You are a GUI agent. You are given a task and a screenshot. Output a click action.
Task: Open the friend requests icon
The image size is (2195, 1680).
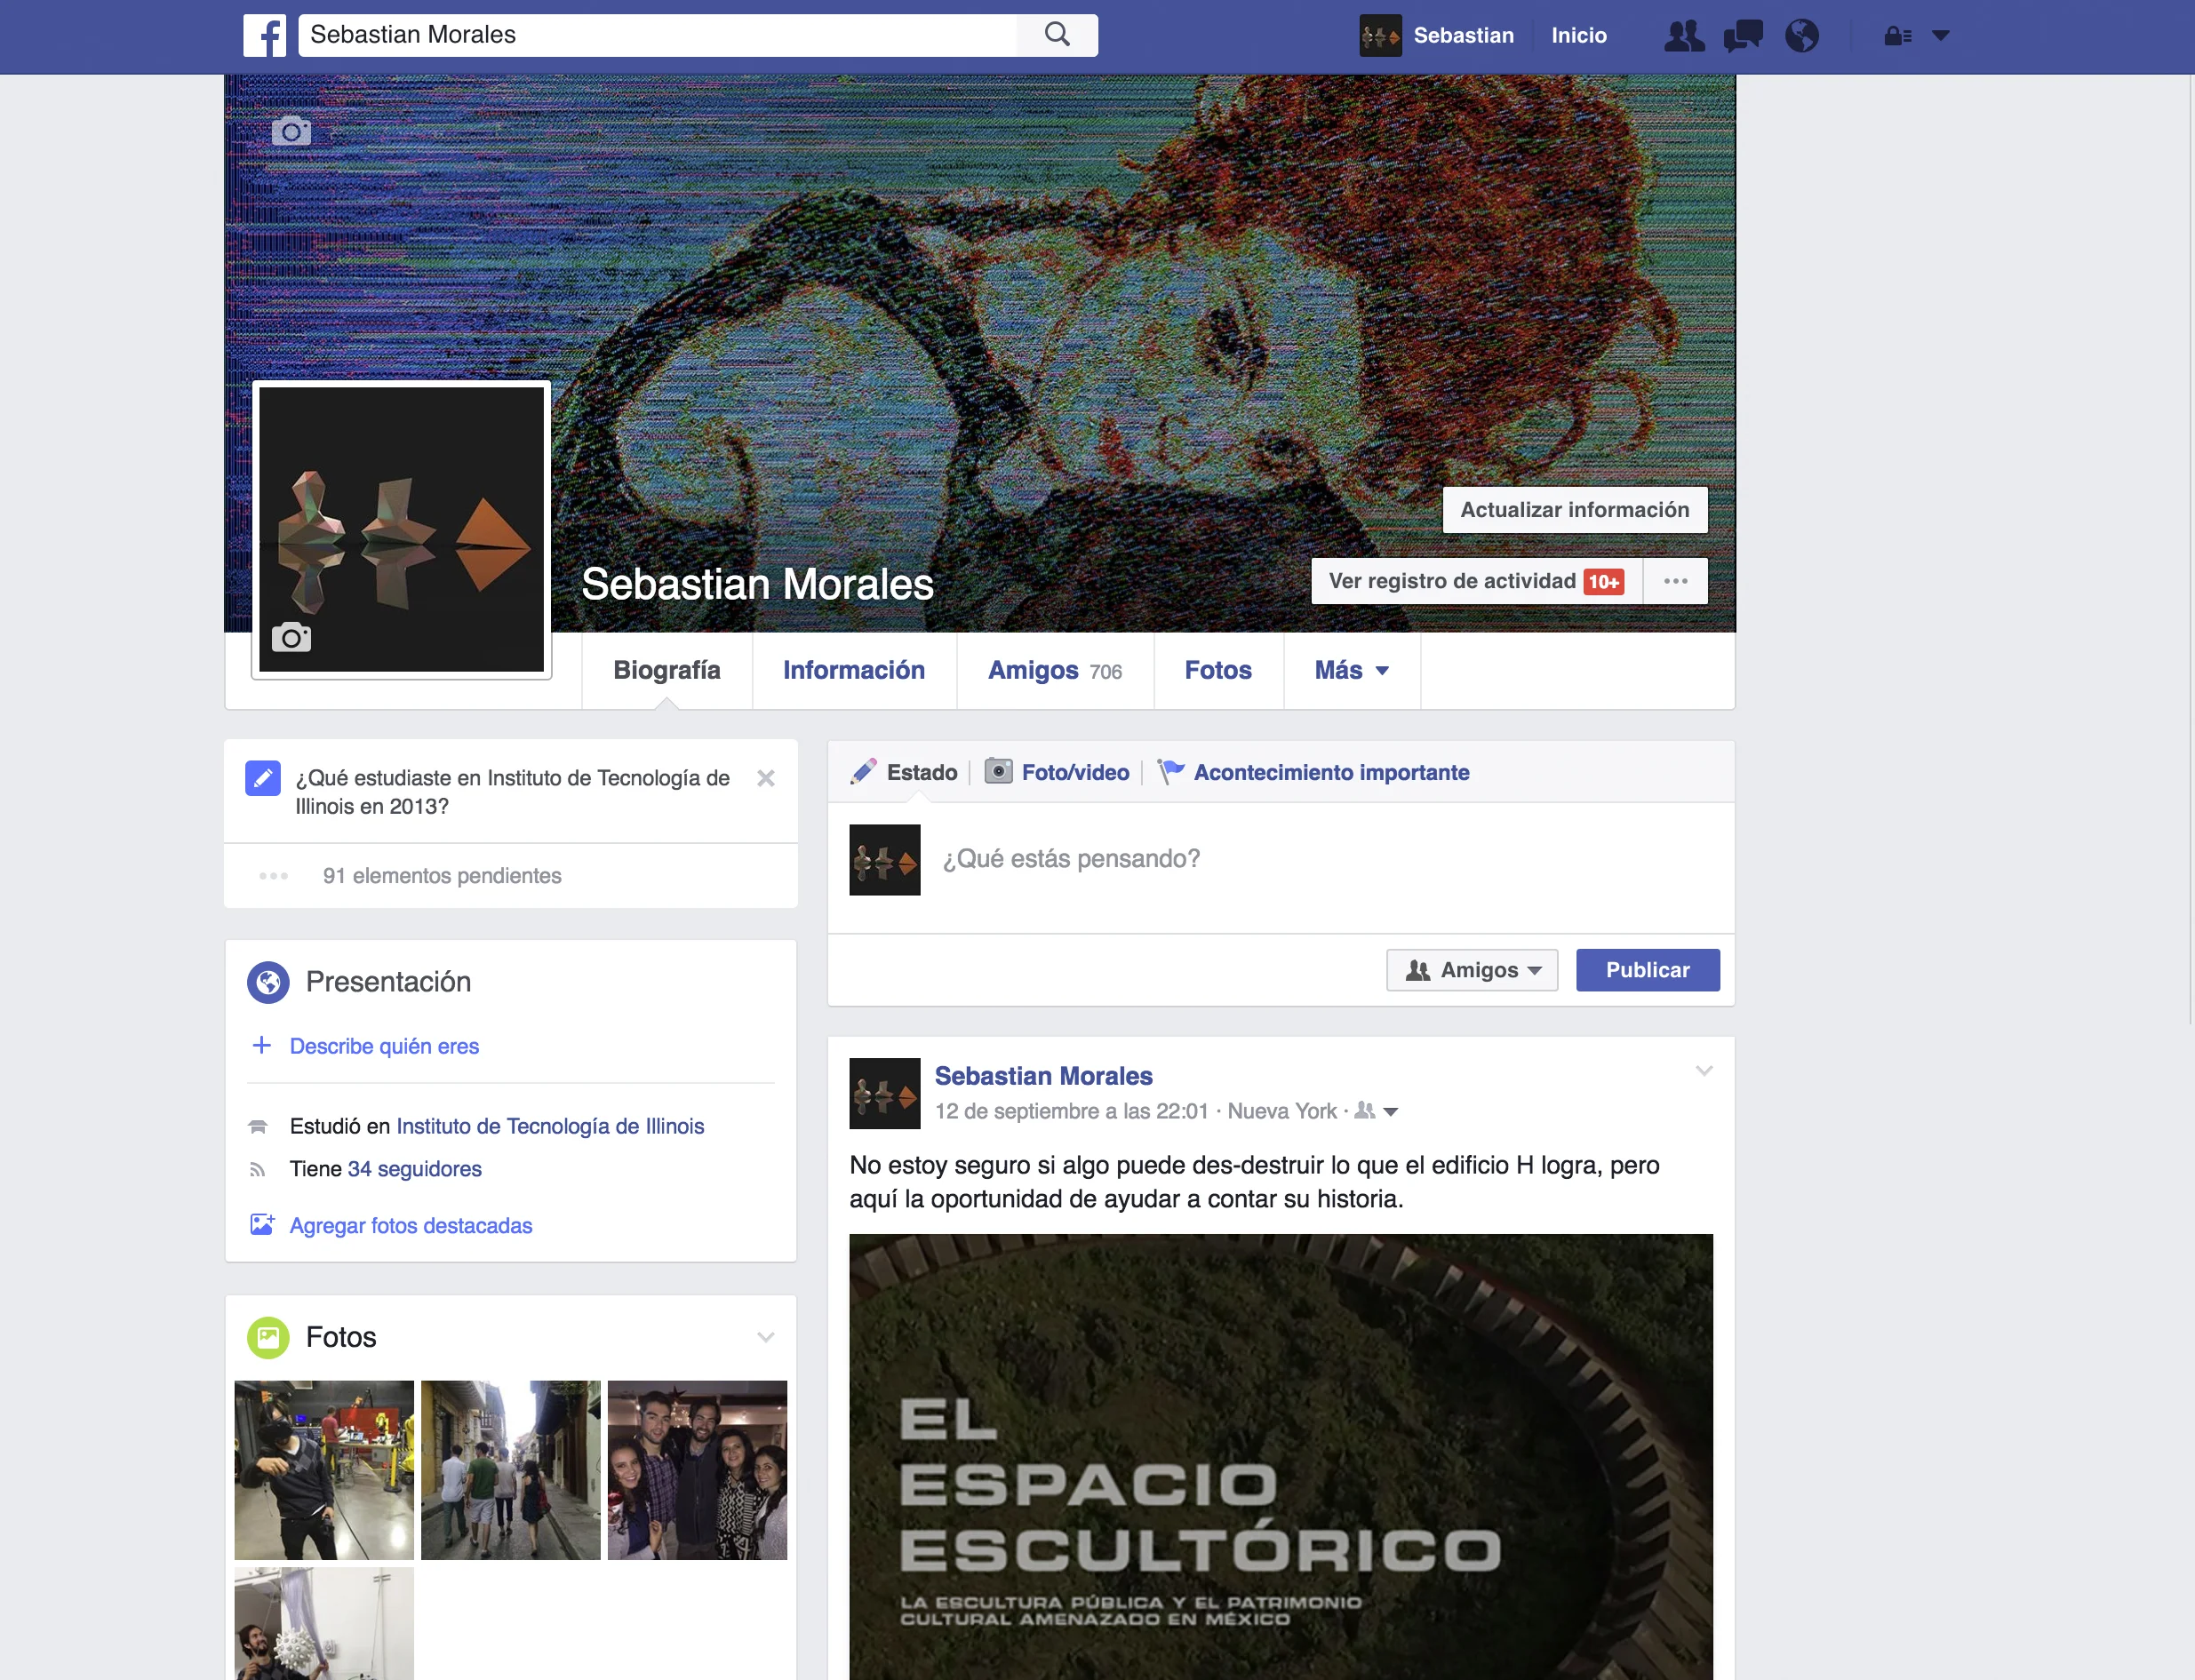pyautogui.click(x=1684, y=36)
